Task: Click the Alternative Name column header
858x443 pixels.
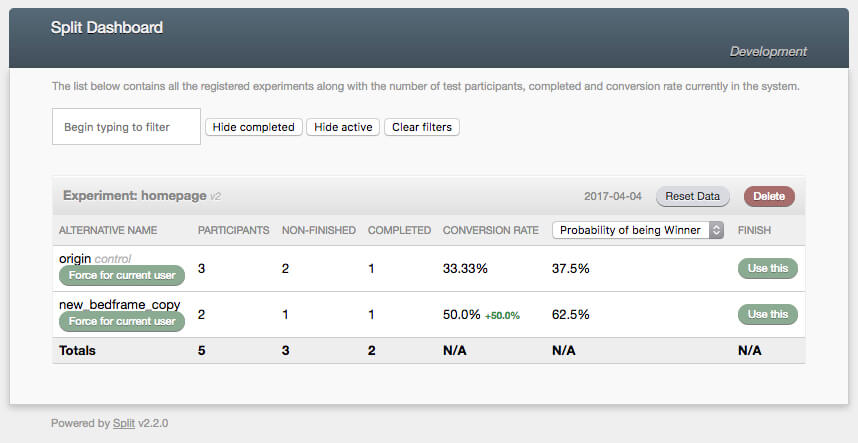Action: (108, 230)
